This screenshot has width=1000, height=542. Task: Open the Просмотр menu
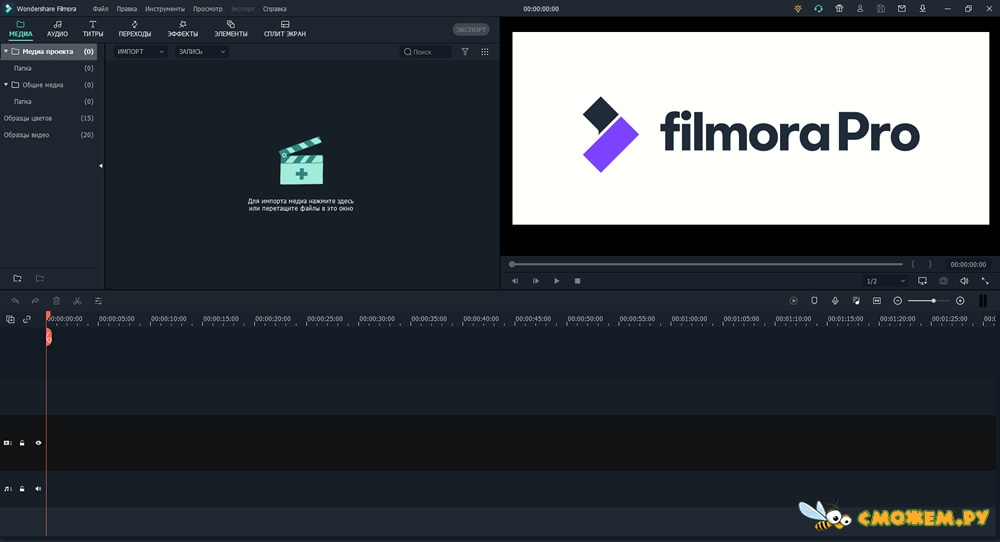[x=207, y=9]
